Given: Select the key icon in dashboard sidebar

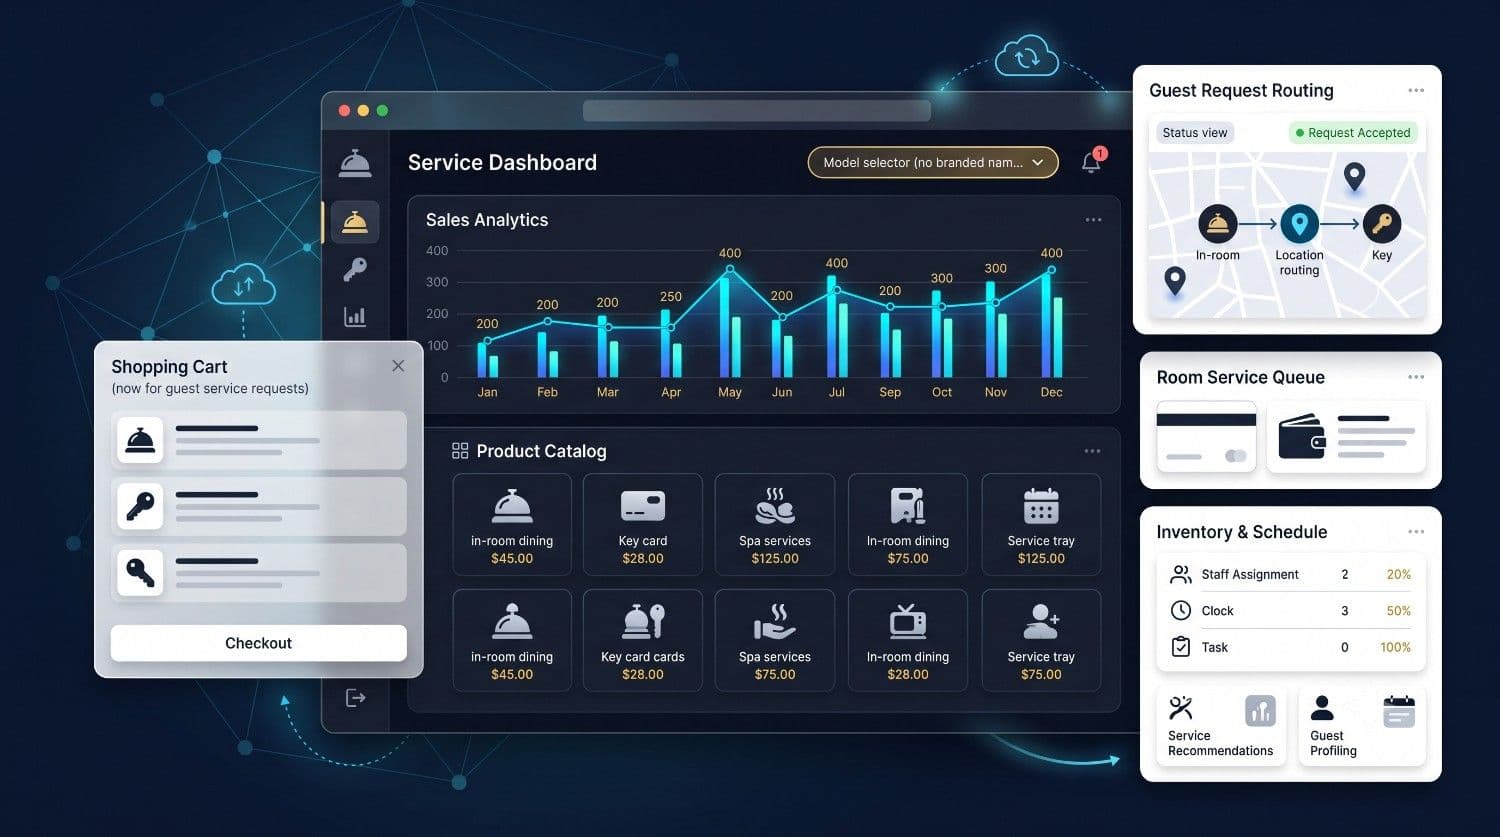Looking at the screenshot, I should coord(355,268).
